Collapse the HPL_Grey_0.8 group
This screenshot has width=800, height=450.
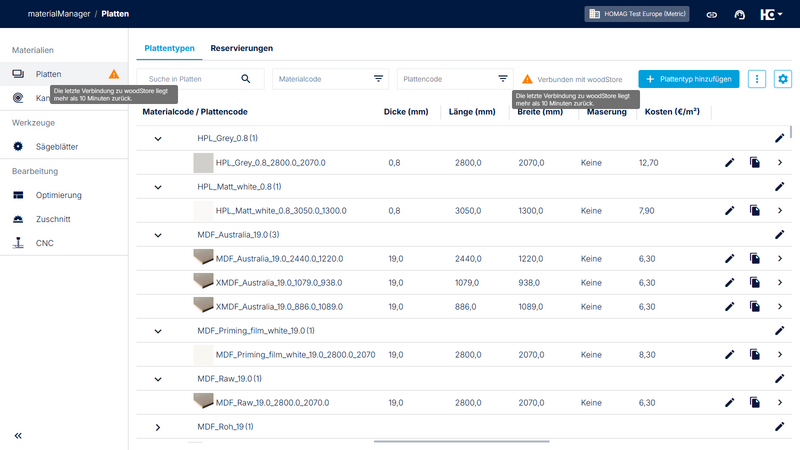coord(158,139)
